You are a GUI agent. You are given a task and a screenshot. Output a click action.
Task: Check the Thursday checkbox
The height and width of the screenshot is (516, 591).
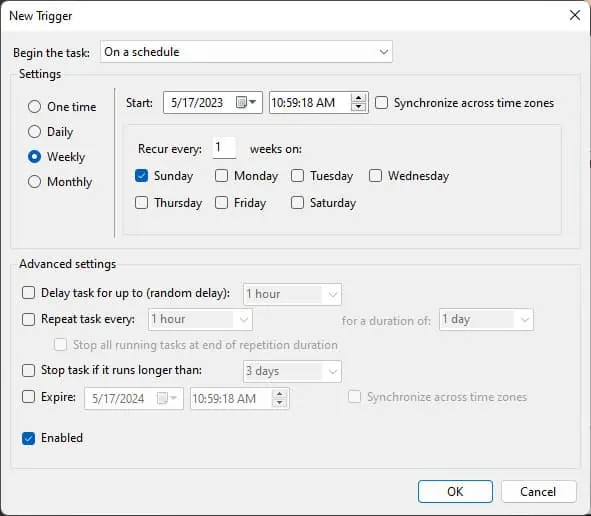coord(141,203)
